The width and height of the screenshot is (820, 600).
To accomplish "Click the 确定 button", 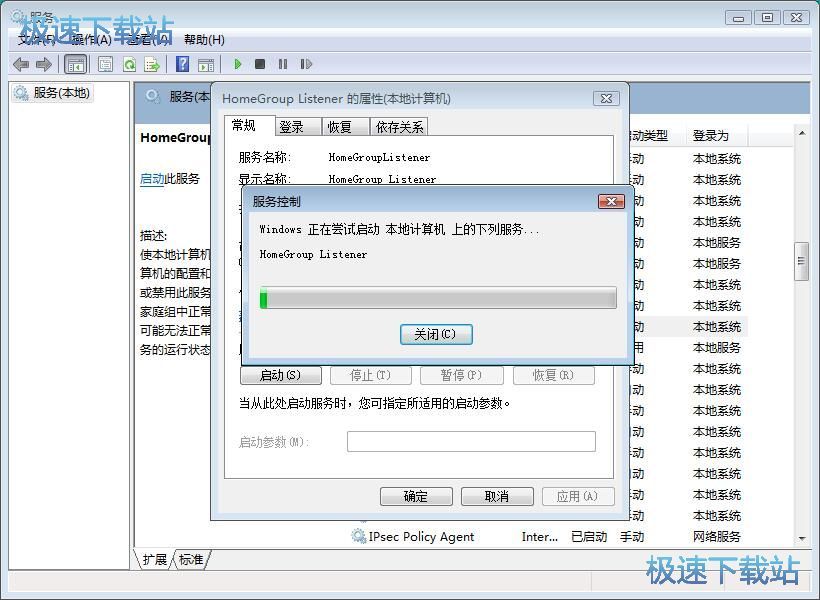I will coord(416,496).
